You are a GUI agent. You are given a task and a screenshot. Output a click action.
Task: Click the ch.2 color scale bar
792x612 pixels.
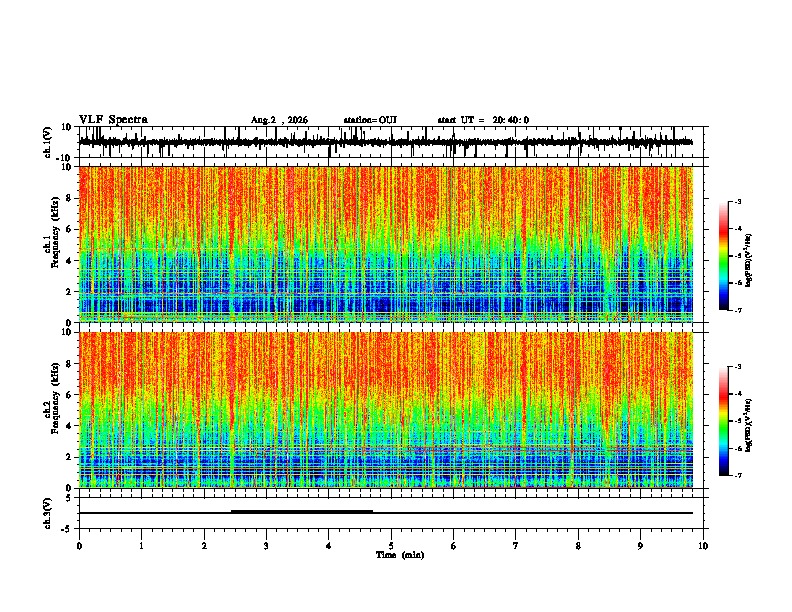click(724, 421)
